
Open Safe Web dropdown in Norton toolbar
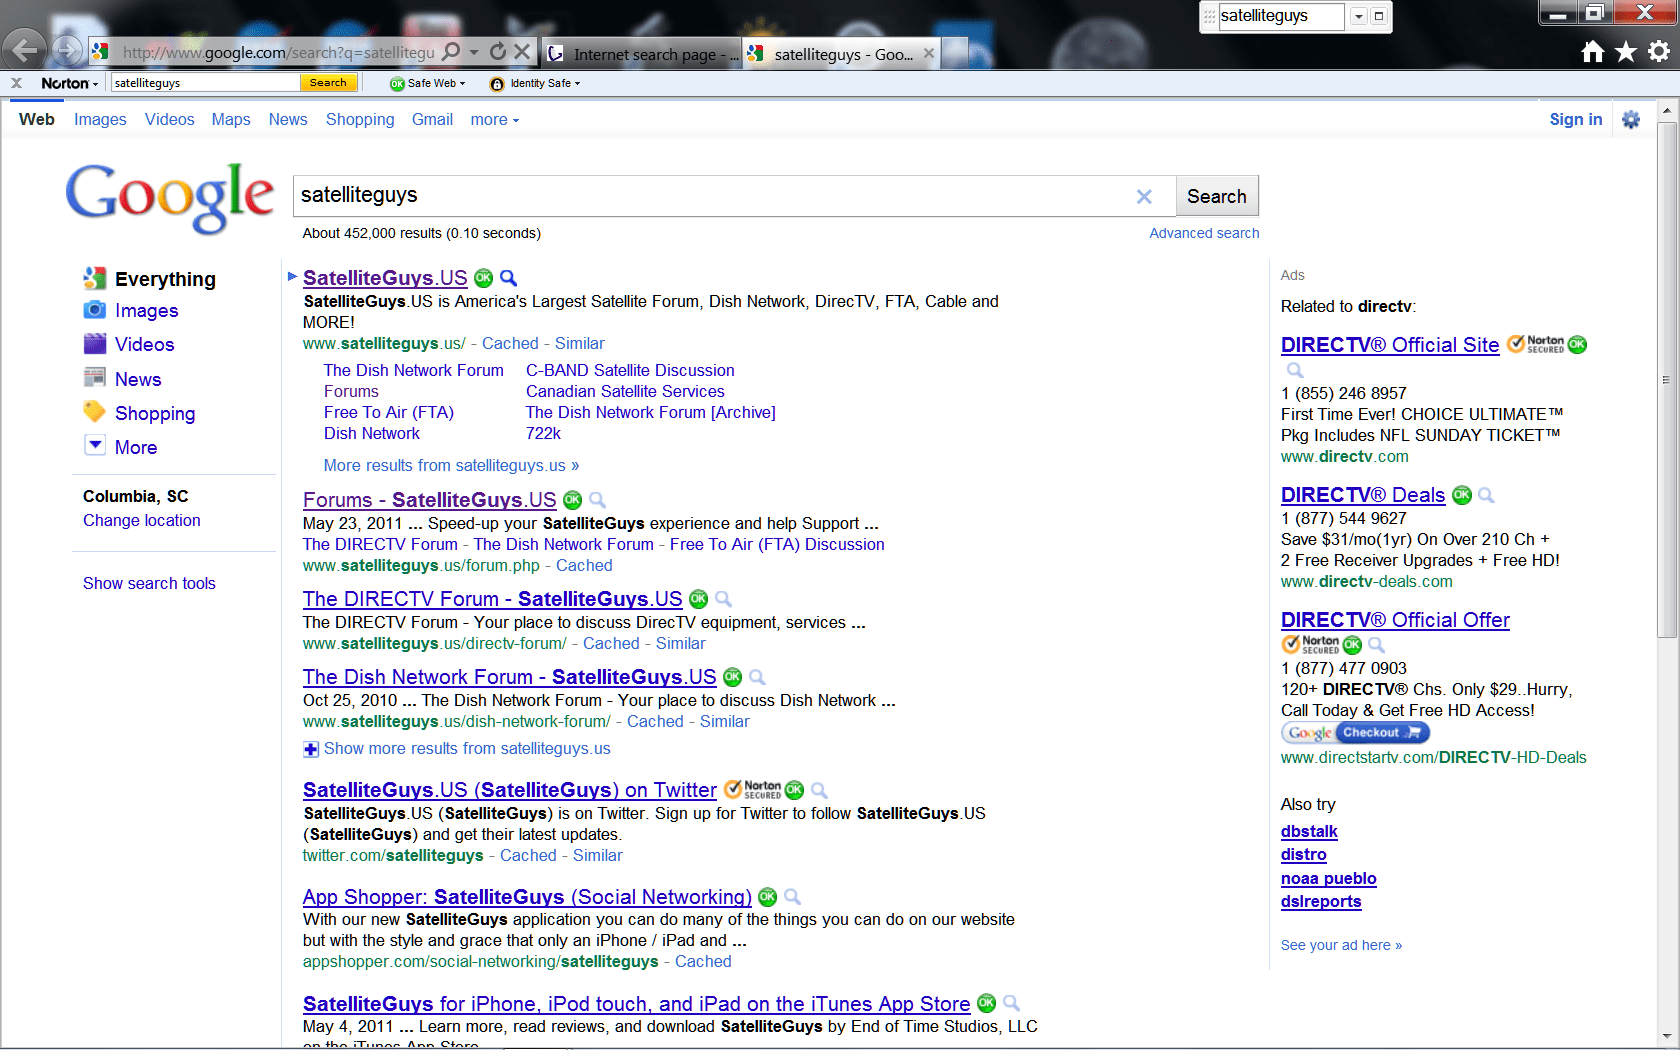(428, 83)
